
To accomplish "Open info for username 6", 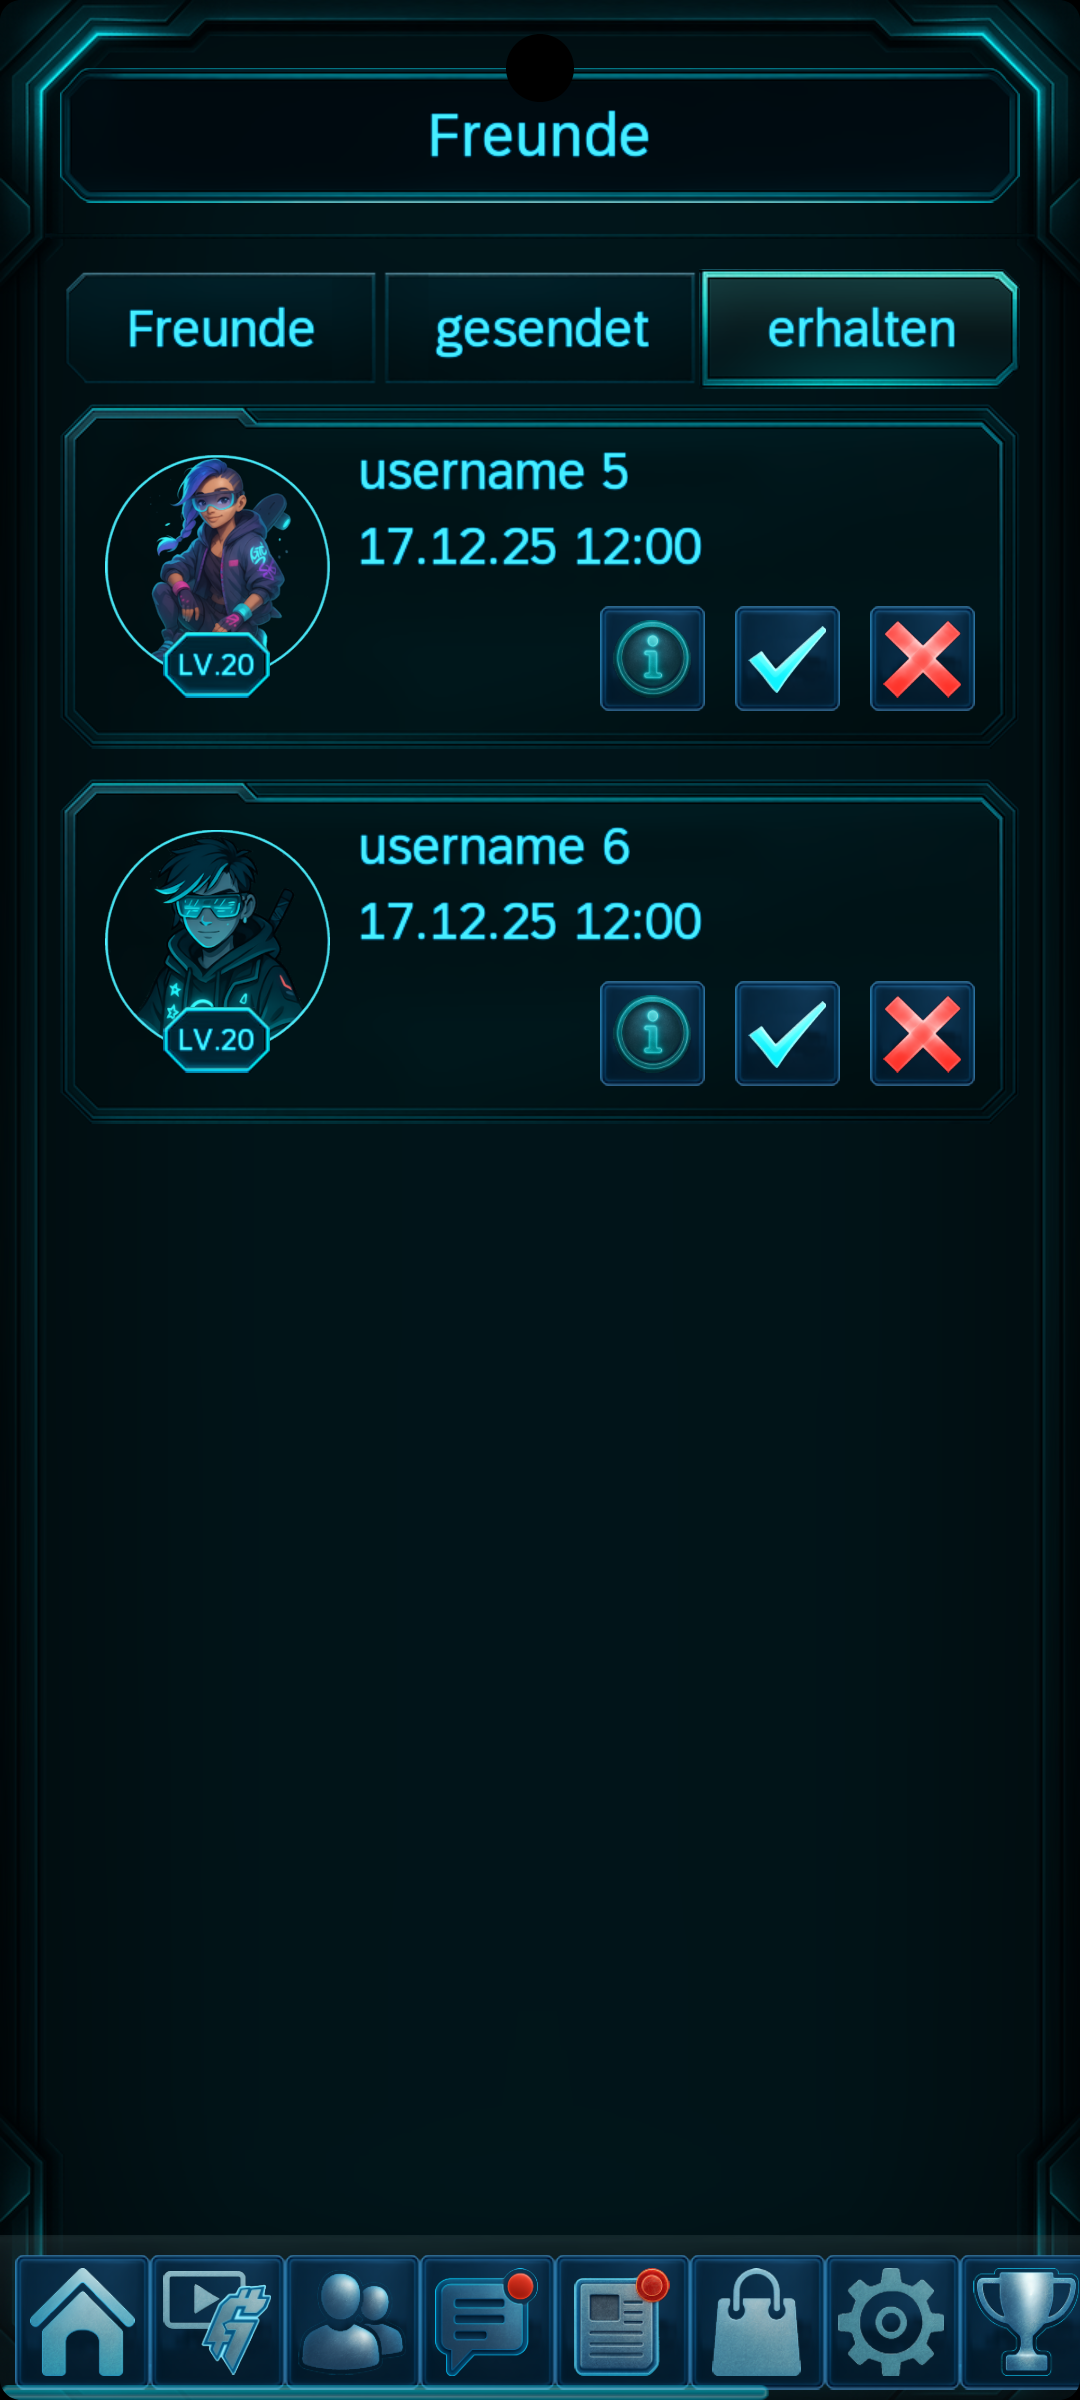I will click(x=652, y=1034).
